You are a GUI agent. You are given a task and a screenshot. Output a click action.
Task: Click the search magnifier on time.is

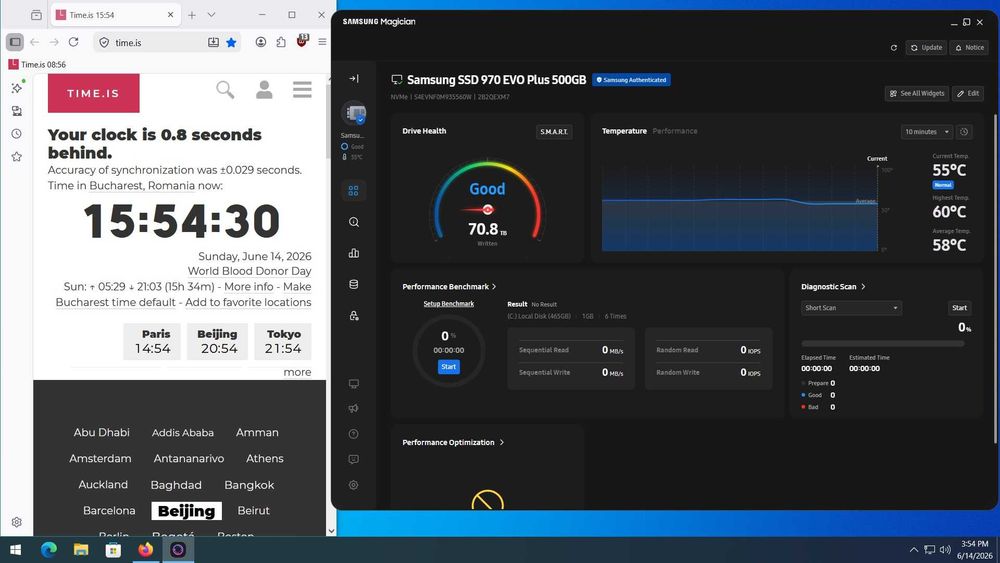pyautogui.click(x=225, y=90)
